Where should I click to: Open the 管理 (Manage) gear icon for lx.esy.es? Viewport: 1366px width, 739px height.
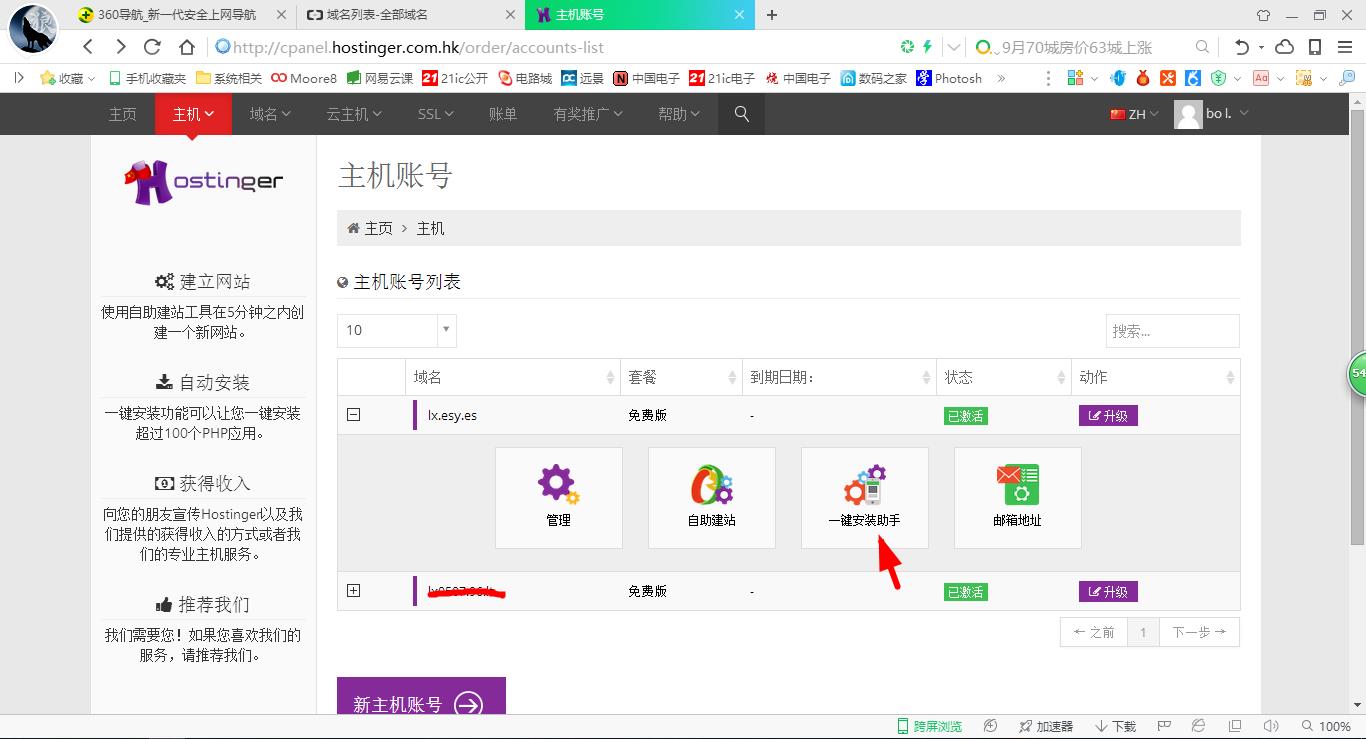[x=558, y=497]
